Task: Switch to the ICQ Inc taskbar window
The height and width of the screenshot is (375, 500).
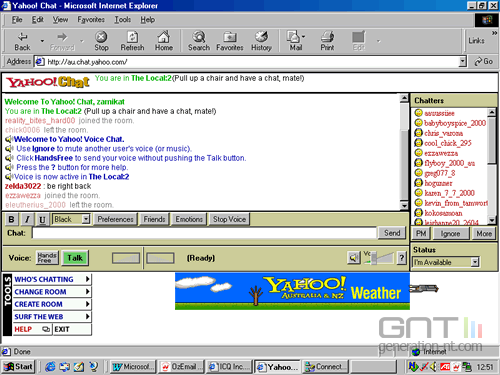Action: pos(230,367)
